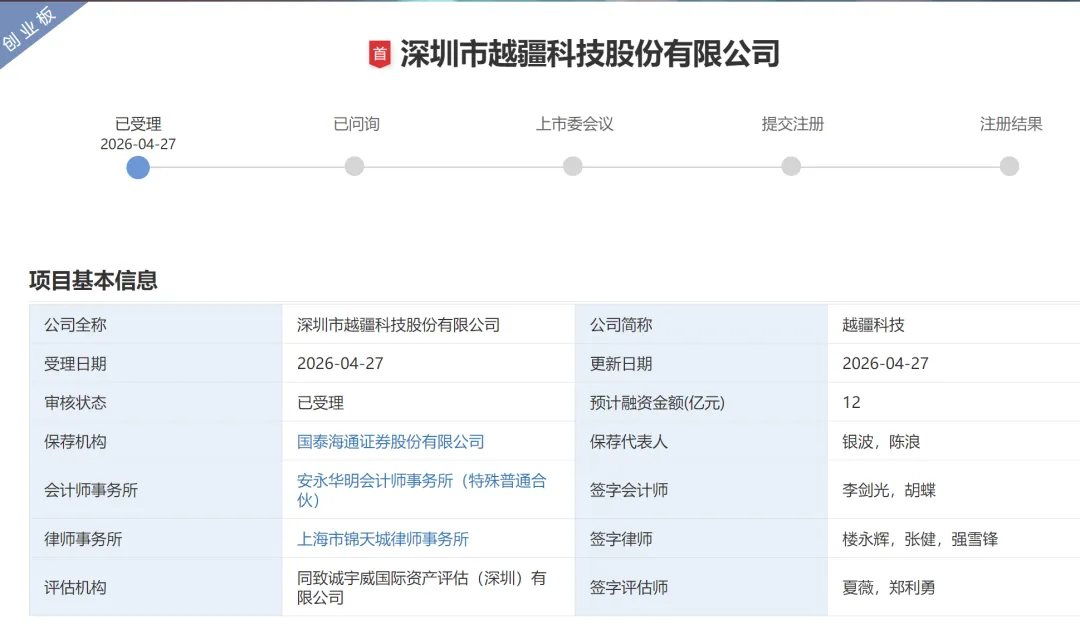Open 安永华明会计师事务所 link
This screenshot has width=1080, height=634.
[x=422, y=490]
